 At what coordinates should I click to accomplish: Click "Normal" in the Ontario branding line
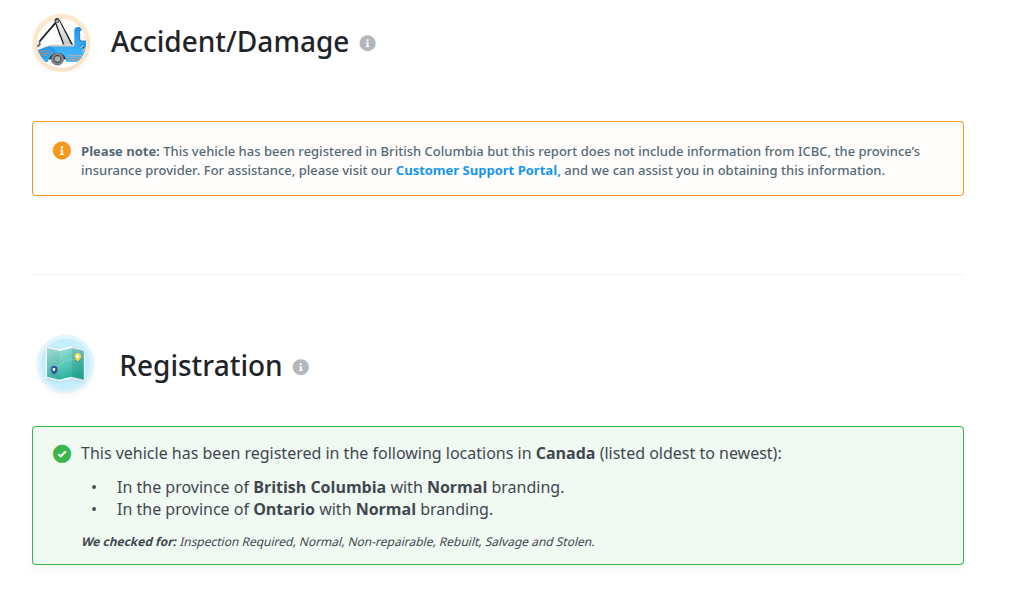(x=386, y=509)
